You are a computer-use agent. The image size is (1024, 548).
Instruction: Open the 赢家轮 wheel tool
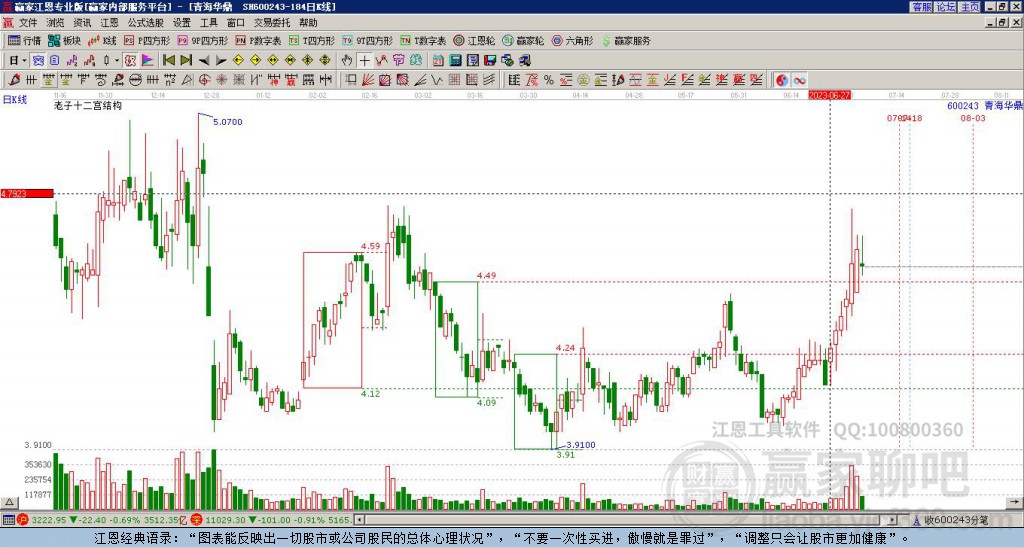[524, 40]
